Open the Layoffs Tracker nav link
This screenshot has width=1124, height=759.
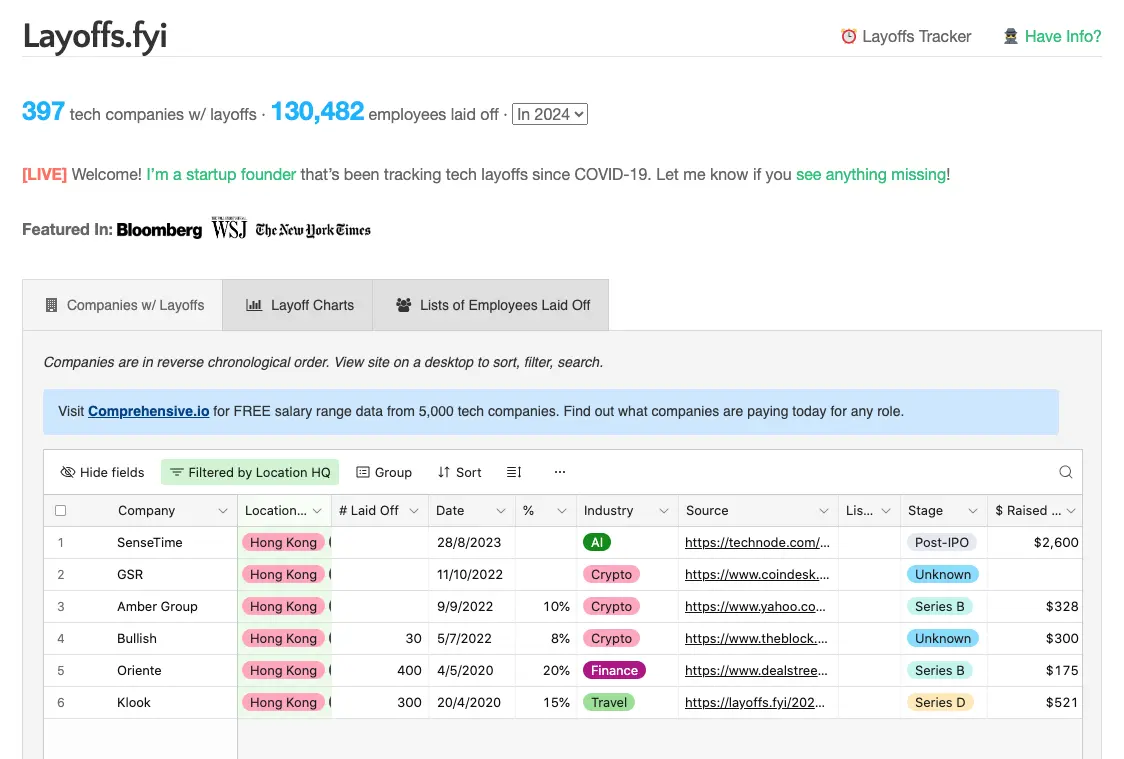click(x=905, y=36)
